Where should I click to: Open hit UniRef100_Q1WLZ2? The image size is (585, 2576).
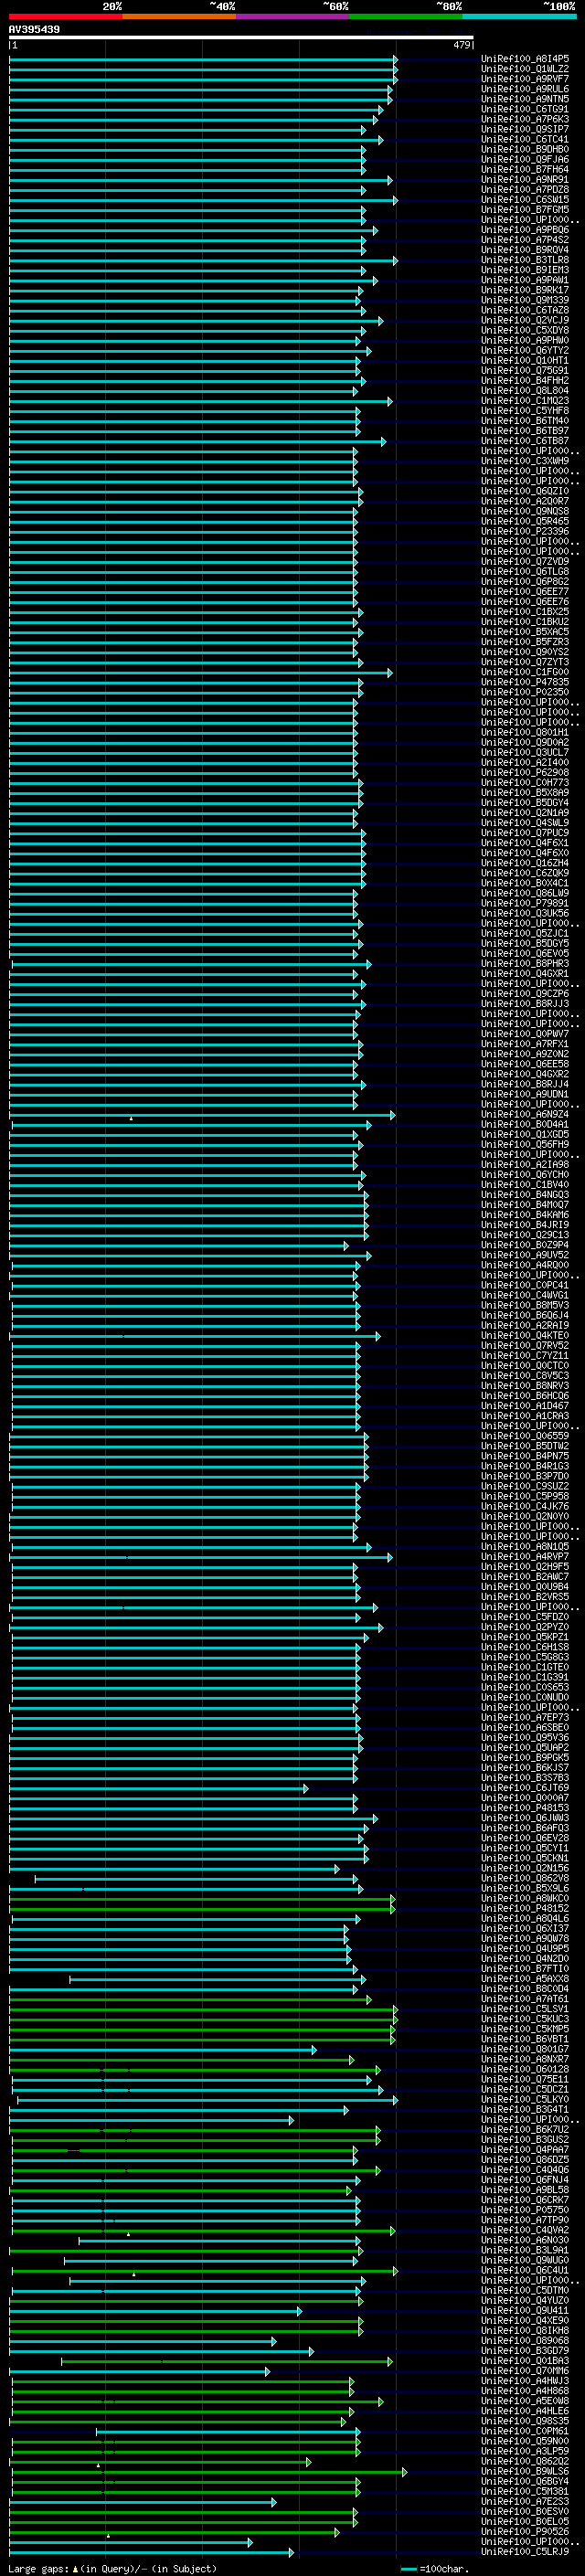(x=525, y=69)
